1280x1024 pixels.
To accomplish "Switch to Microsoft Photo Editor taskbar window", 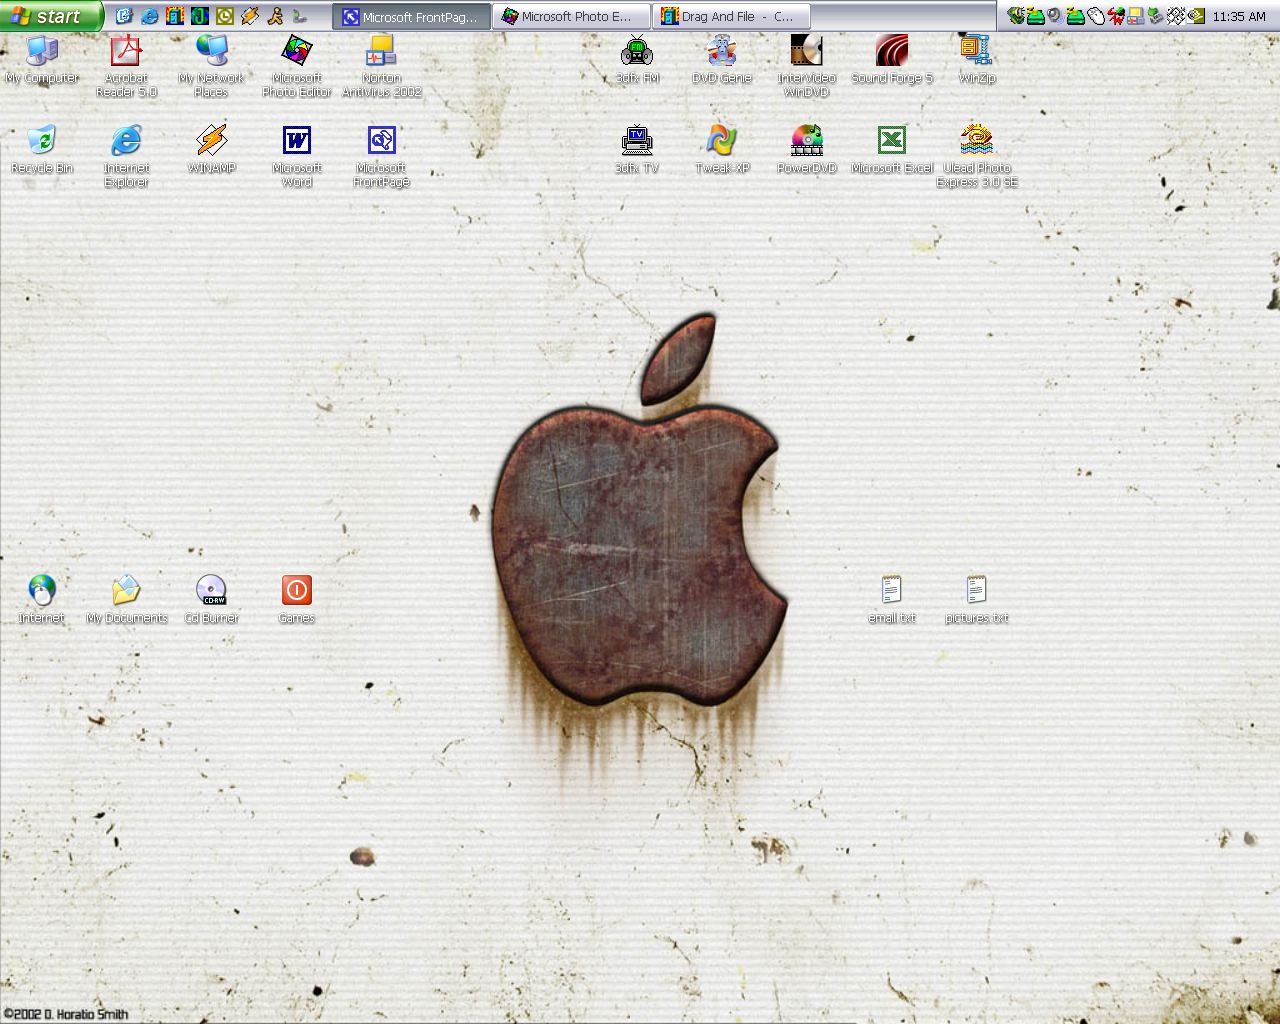I will [x=571, y=16].
